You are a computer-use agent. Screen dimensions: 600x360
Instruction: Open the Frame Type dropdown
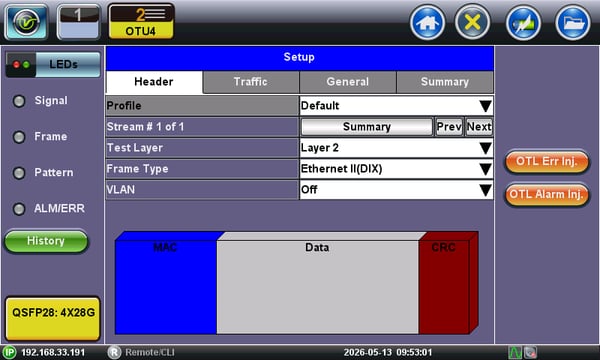[x=396, y=169]
